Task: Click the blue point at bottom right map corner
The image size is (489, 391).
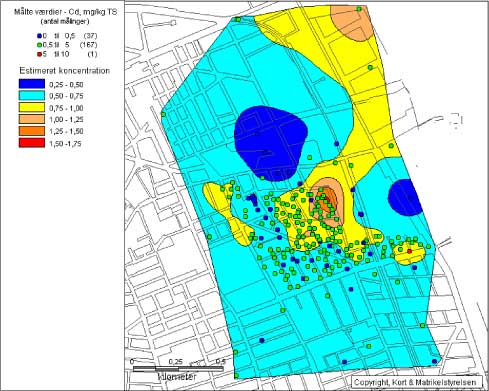Action: click(434, 361)
